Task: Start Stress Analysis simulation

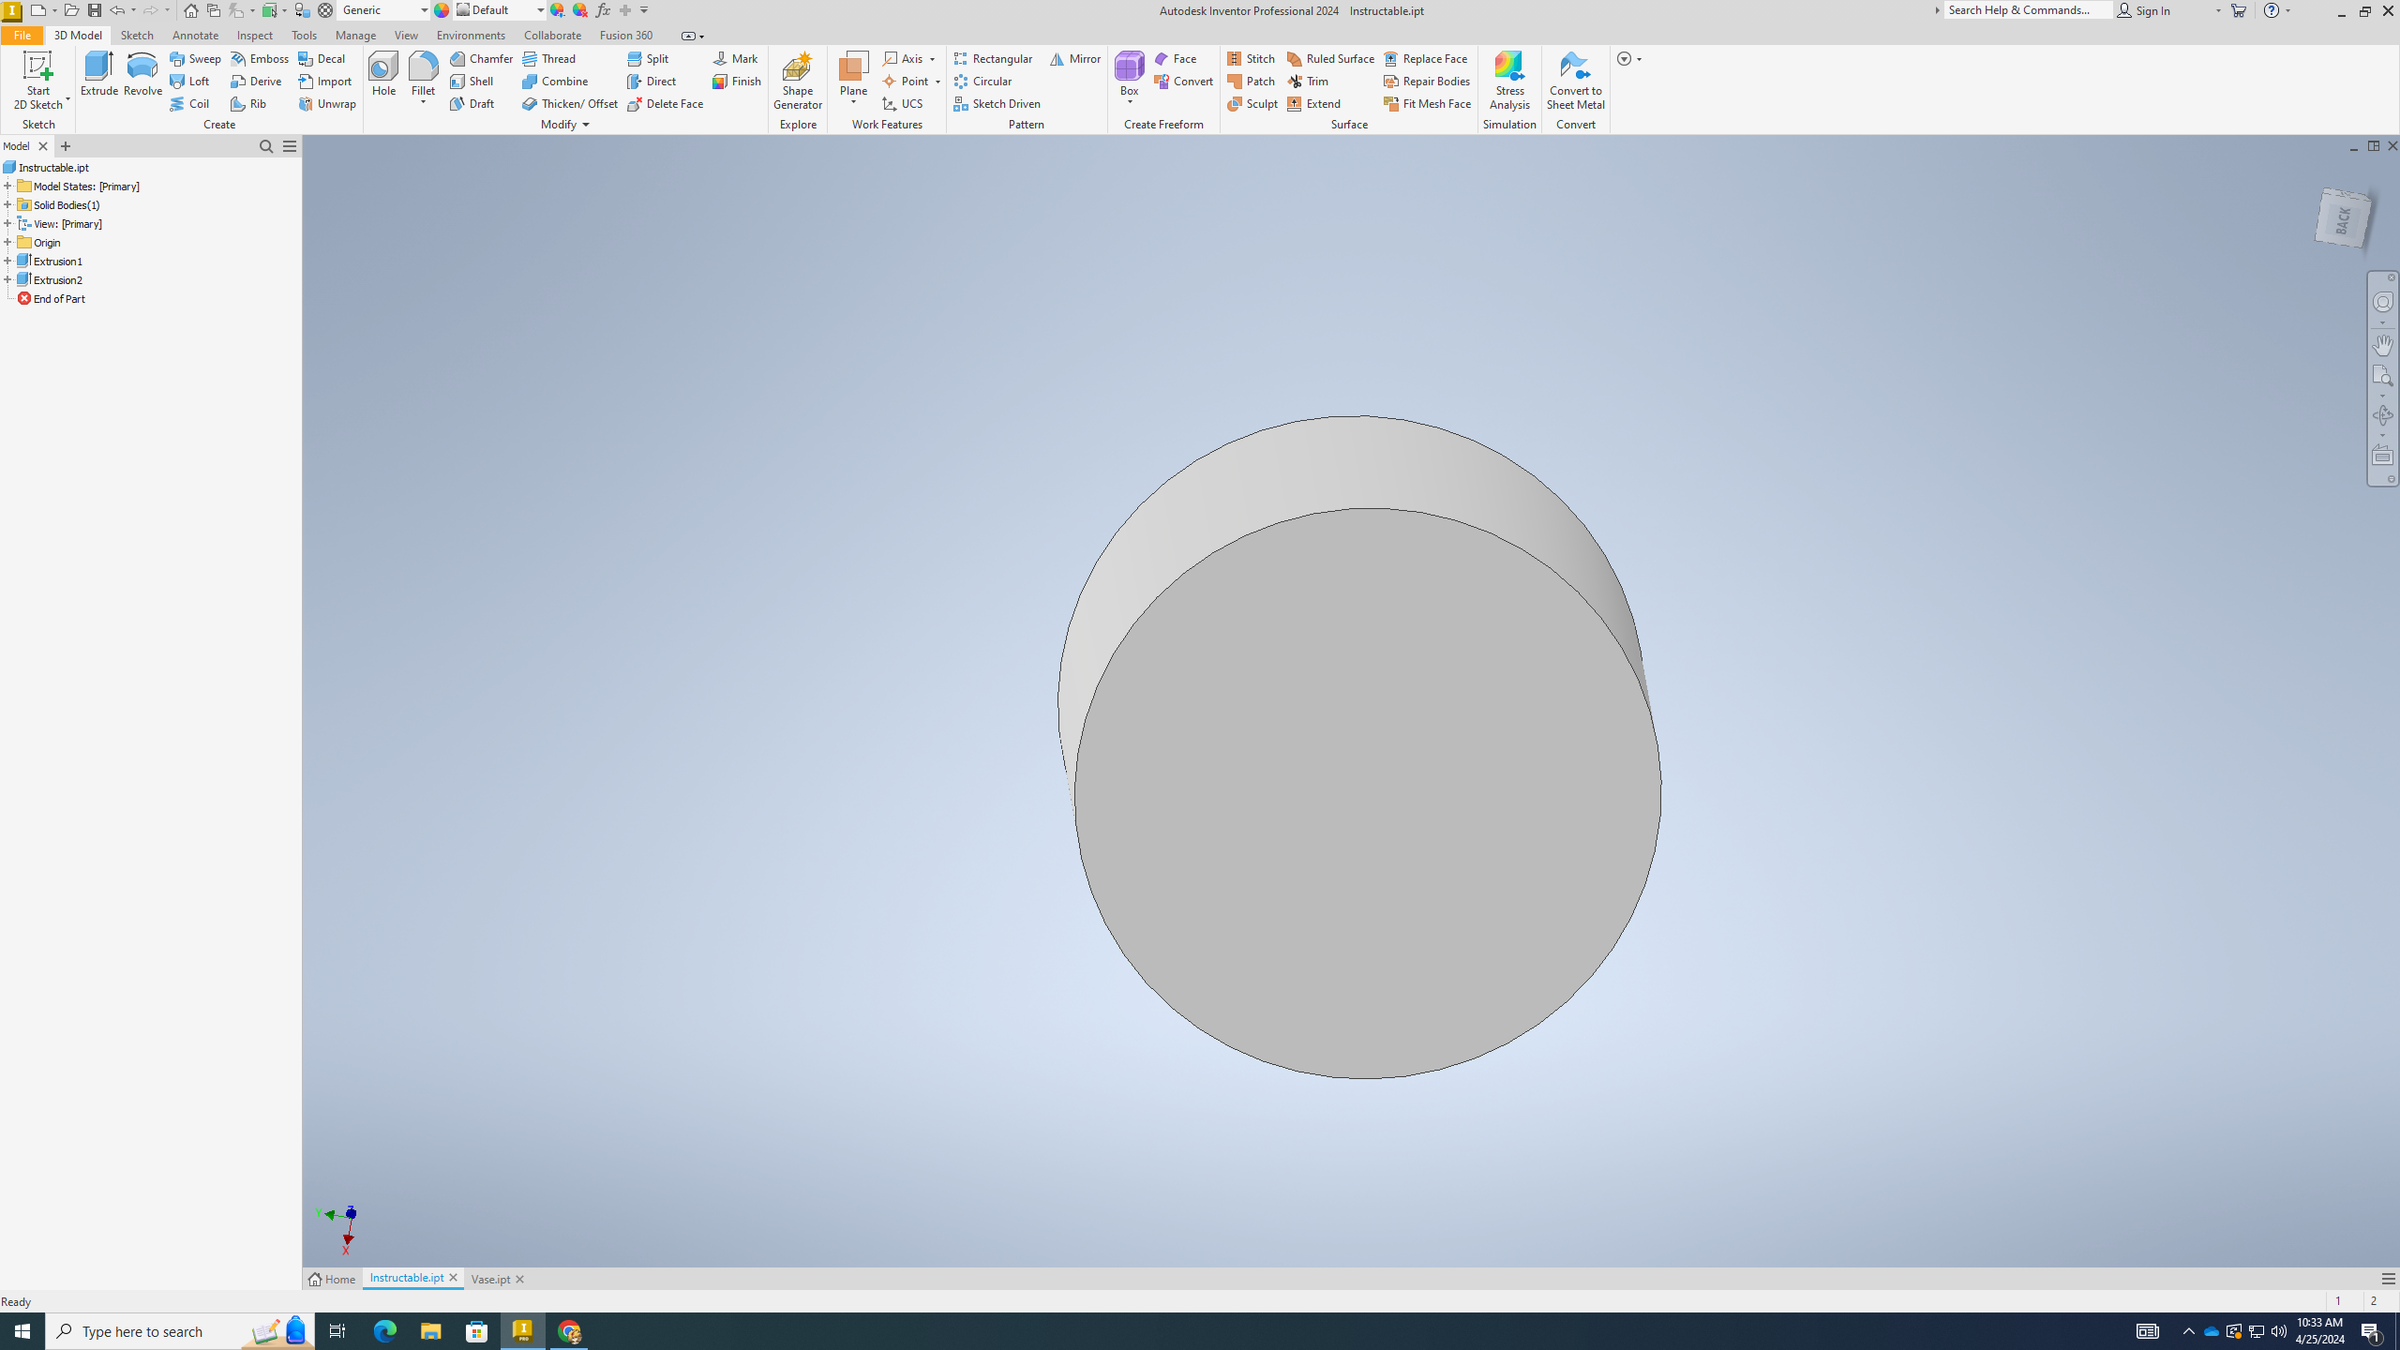Action: pos(1509,81)
